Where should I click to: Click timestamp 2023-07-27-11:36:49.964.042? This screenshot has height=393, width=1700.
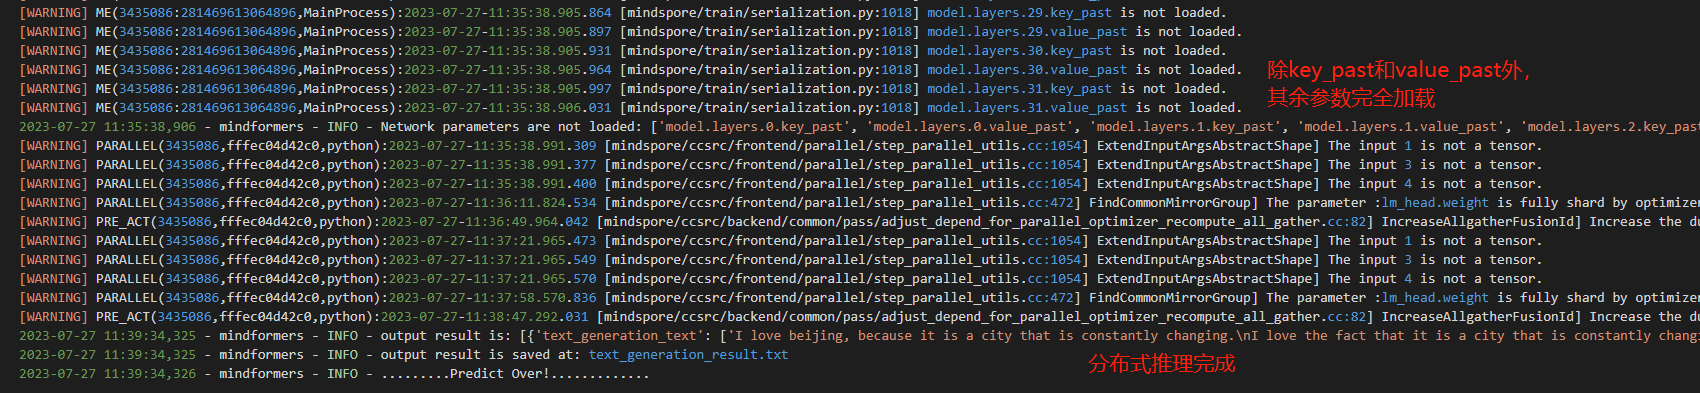point(484,222)
